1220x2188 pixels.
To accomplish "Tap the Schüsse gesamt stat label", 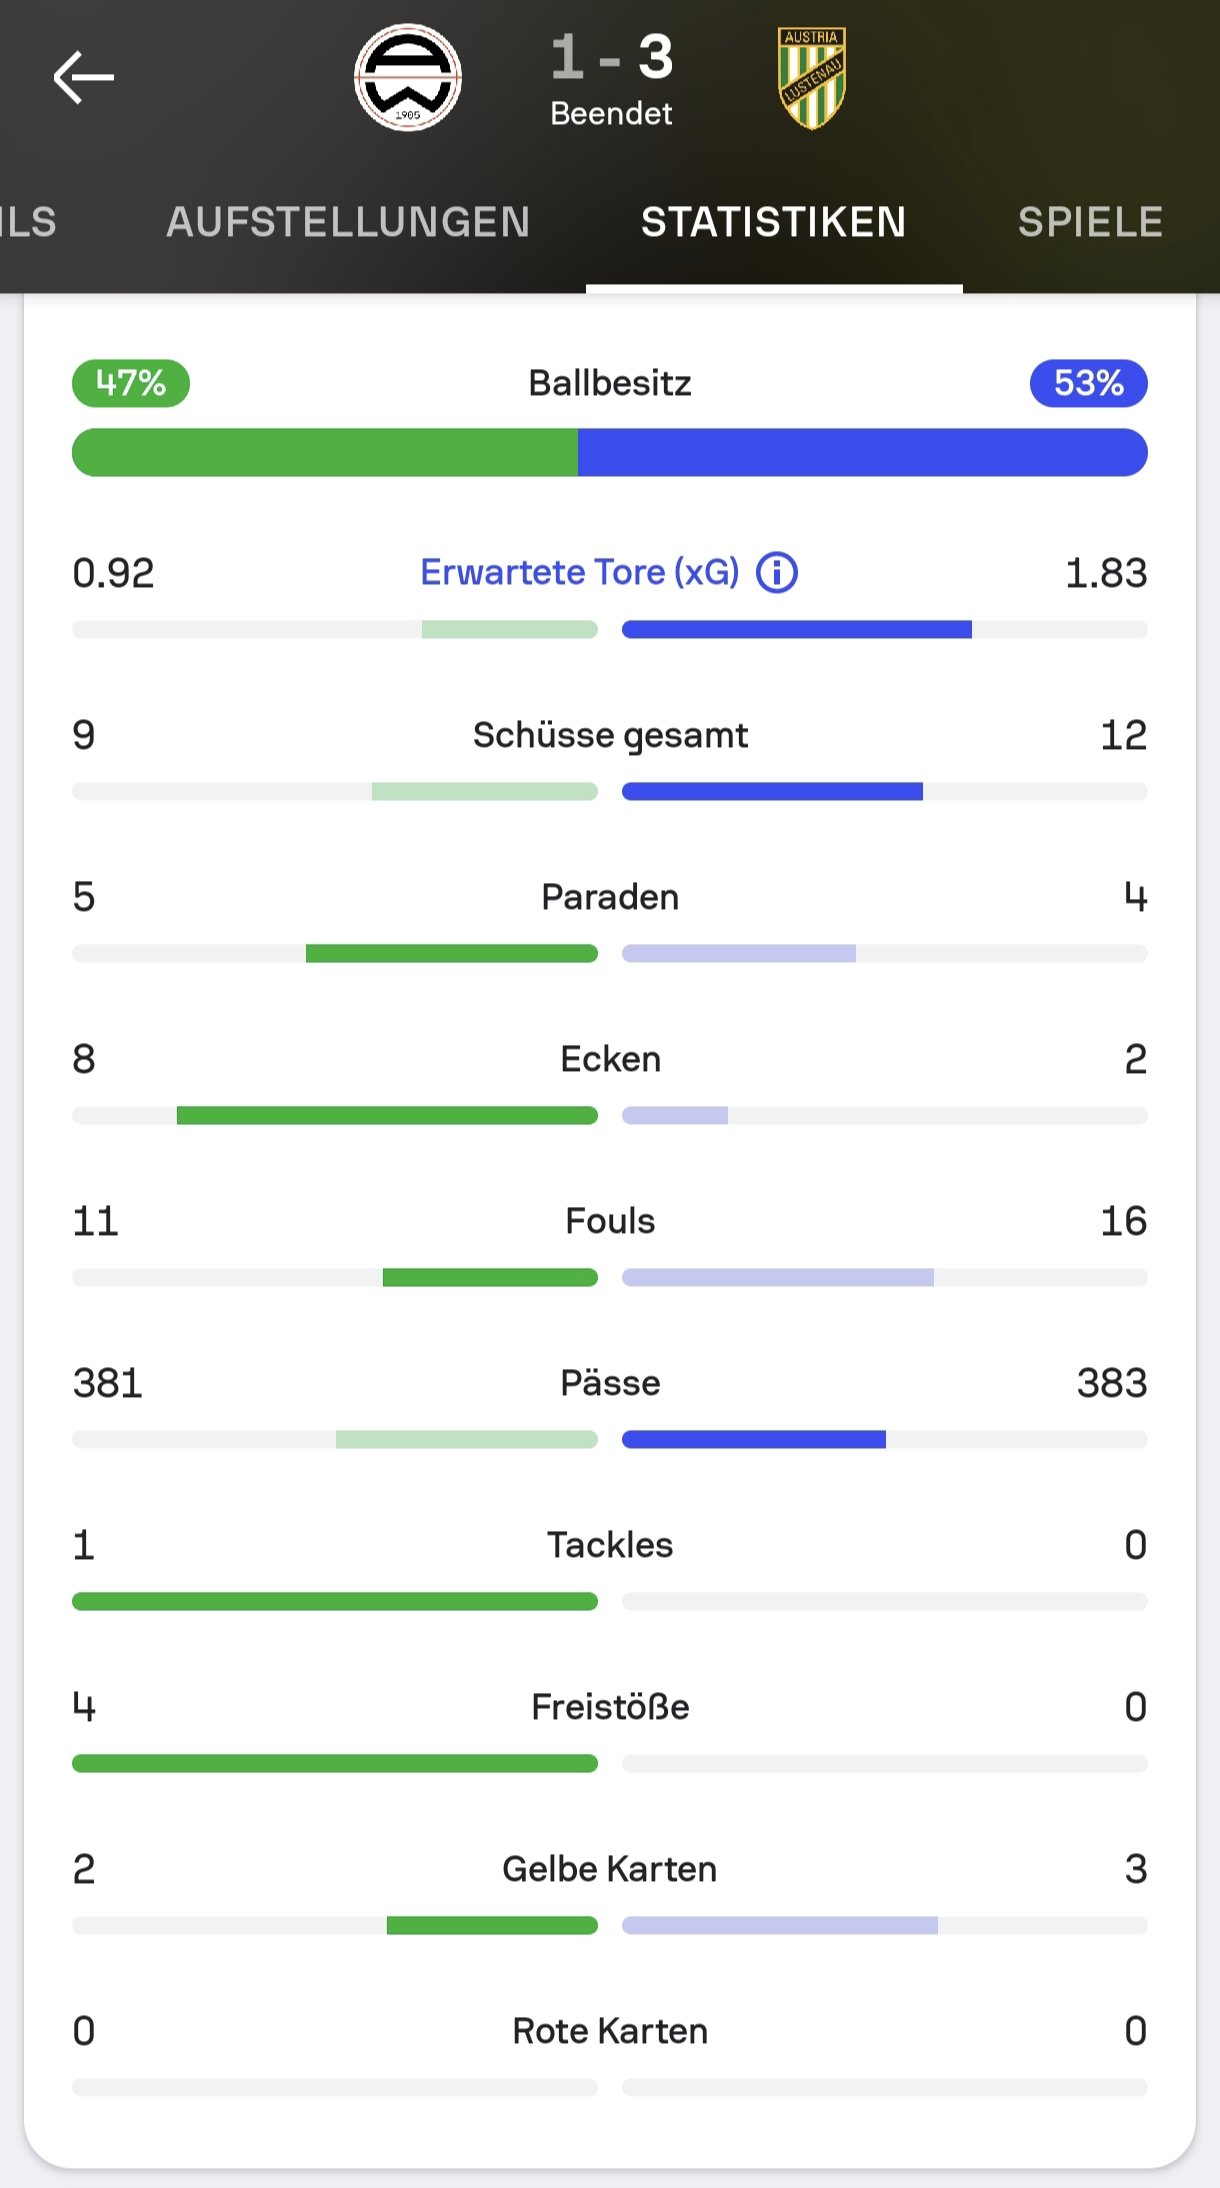I will coord(610,735).
